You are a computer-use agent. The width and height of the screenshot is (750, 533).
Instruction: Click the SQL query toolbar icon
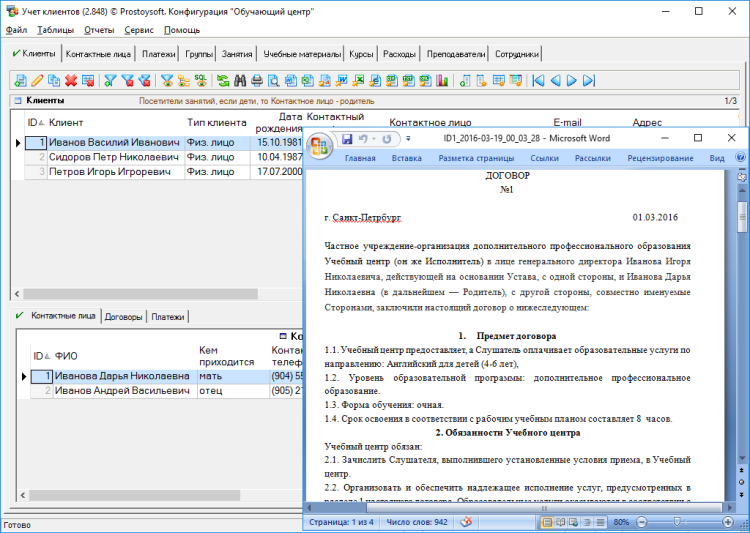[x=200, y=80]
